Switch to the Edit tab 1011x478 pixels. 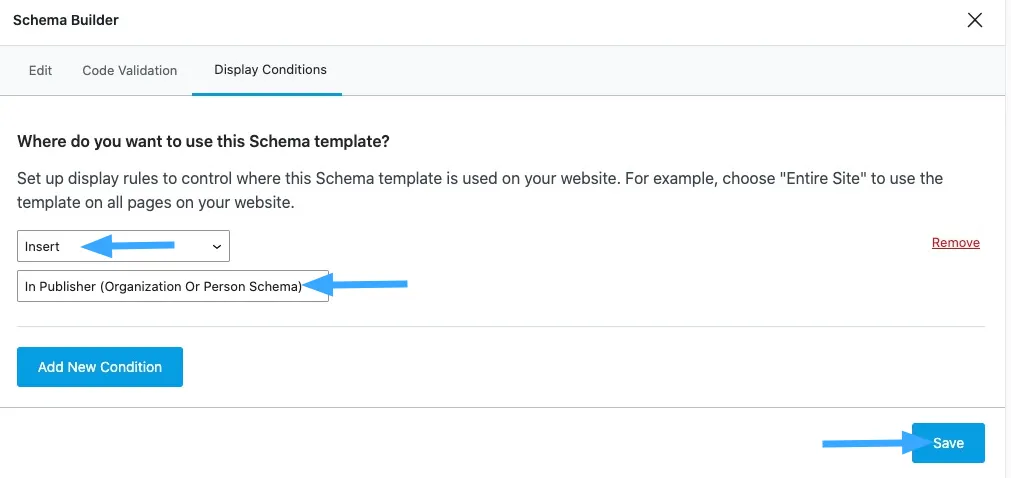click(40, 71)
